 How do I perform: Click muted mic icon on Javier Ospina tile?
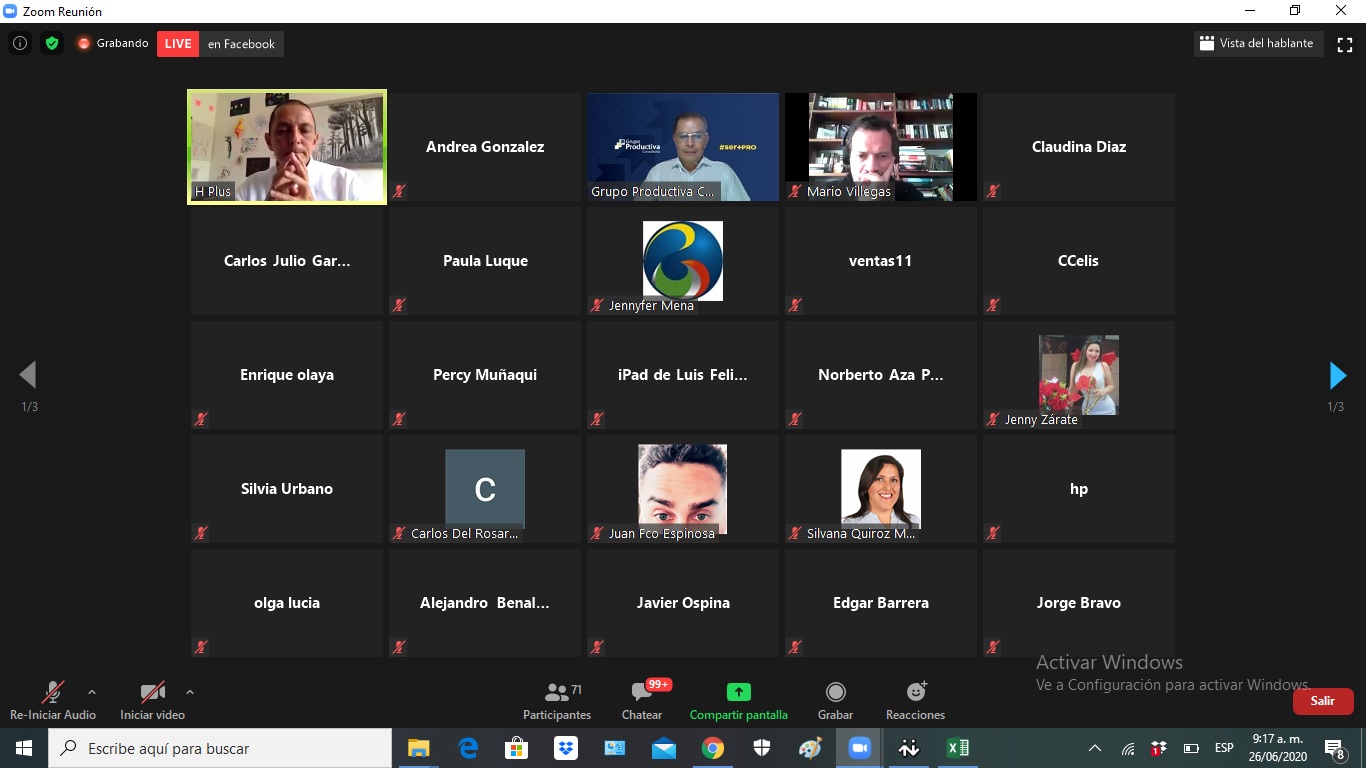click(x=597, y=647)
